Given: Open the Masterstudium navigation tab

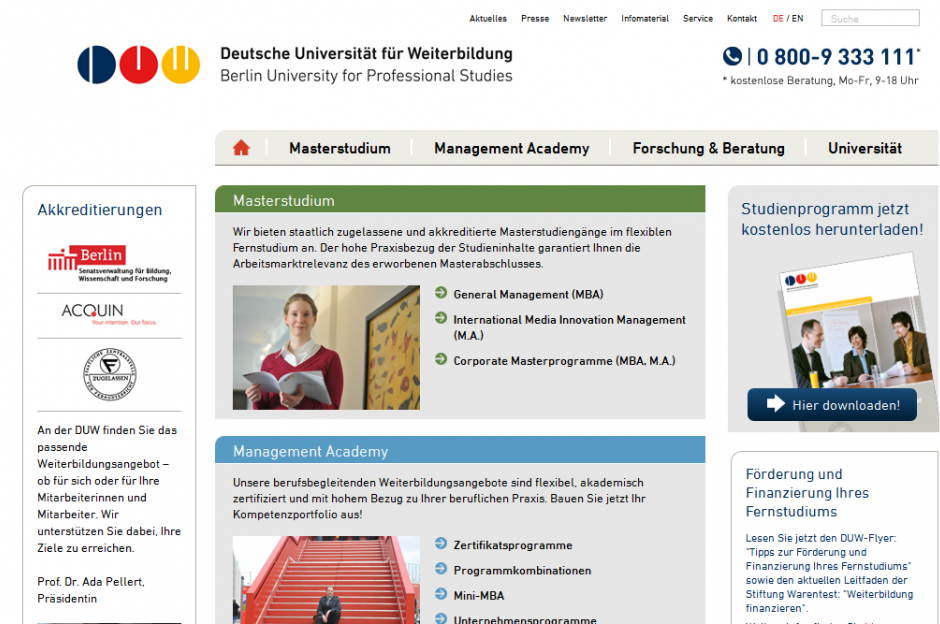Looking at the screenshot, I should click(x=339, y=148).
